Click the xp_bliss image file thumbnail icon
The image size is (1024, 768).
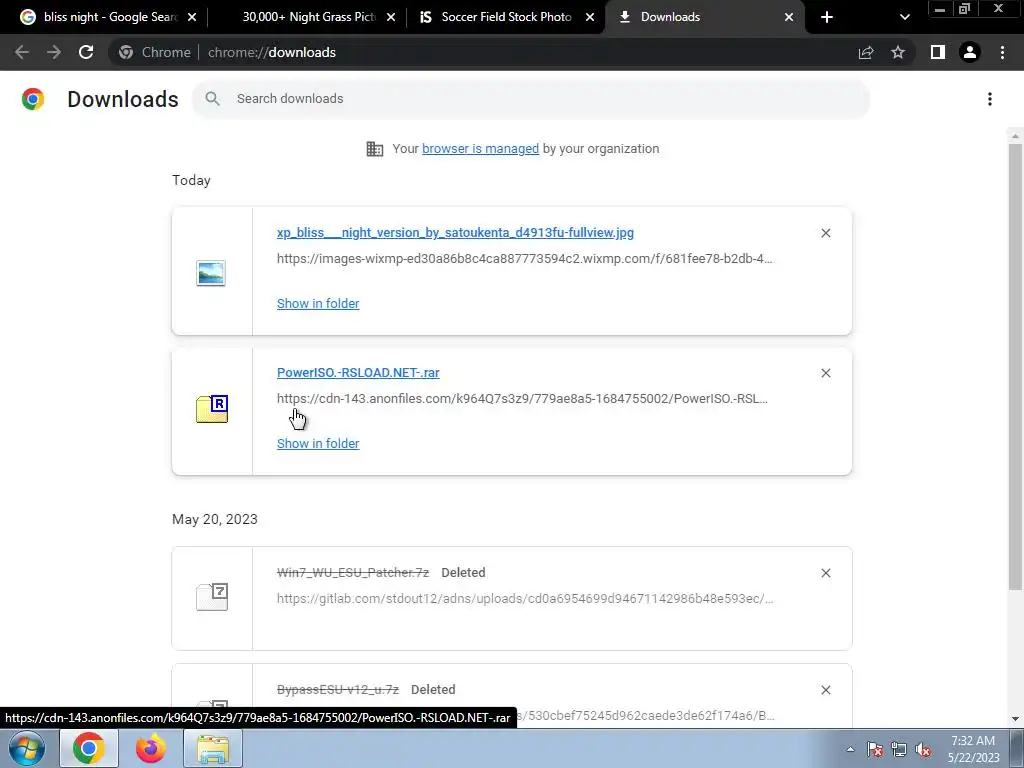211,273
